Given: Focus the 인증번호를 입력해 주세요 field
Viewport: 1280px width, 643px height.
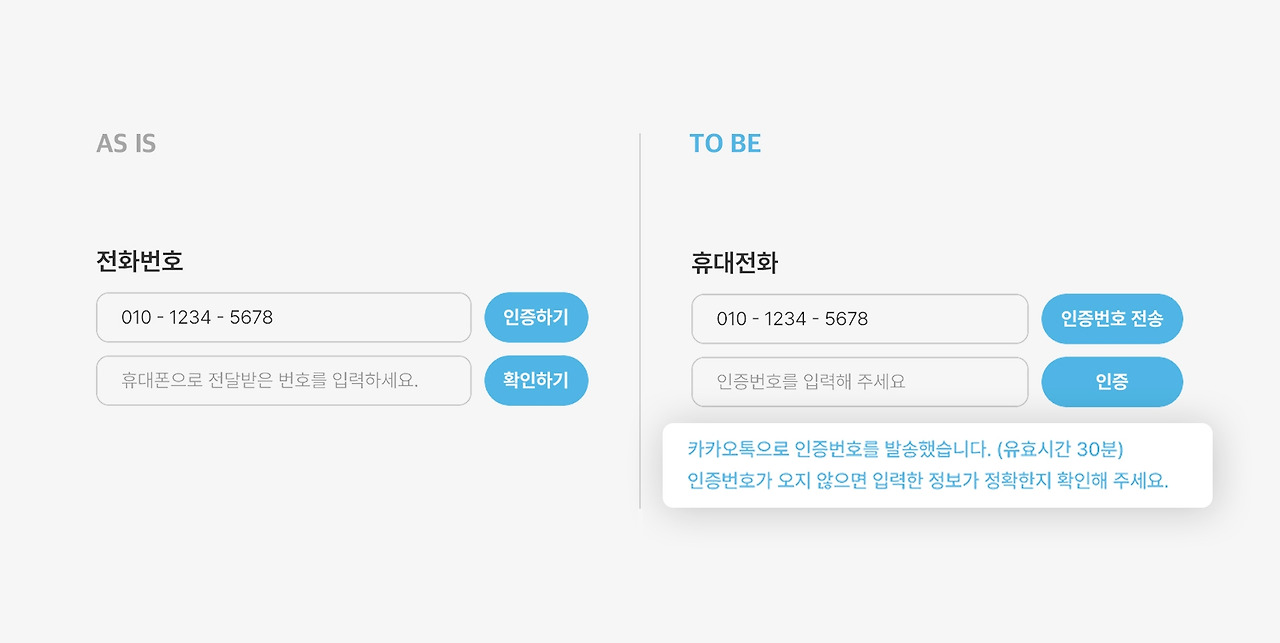Looking at the screenshot, I should click(860, 382).
